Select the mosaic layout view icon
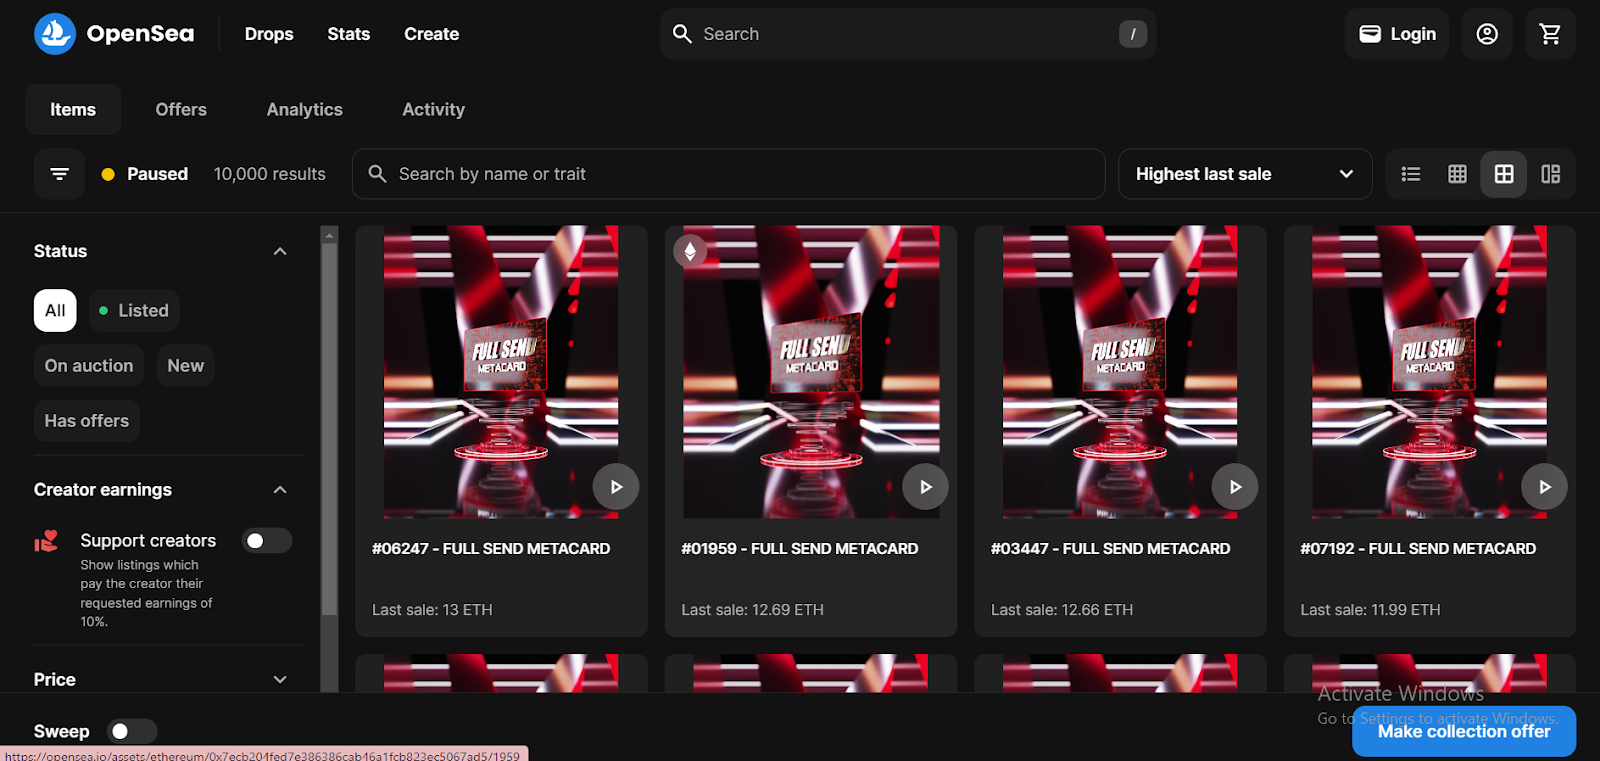Viewport: 1600px width, 761px height. click(x=1550, y=174)
